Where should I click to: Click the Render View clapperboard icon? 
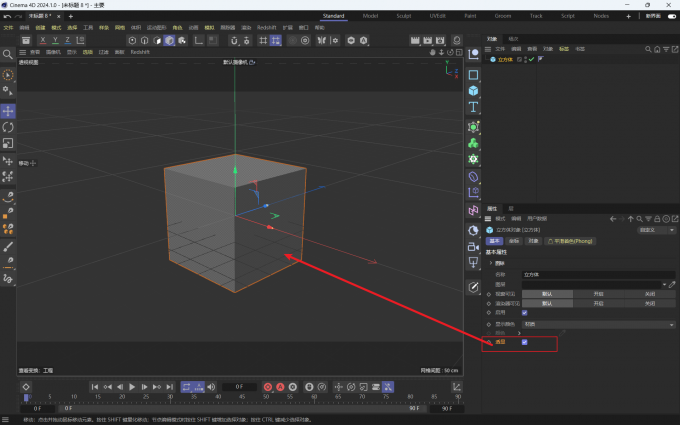[x=415, y=40]
